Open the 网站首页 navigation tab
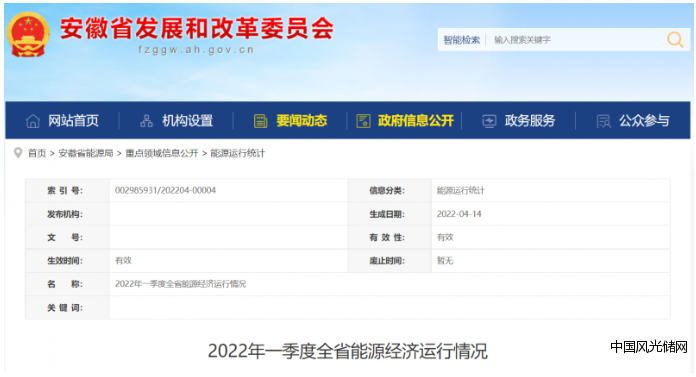 pyautogui.click(x=73, y=121)
